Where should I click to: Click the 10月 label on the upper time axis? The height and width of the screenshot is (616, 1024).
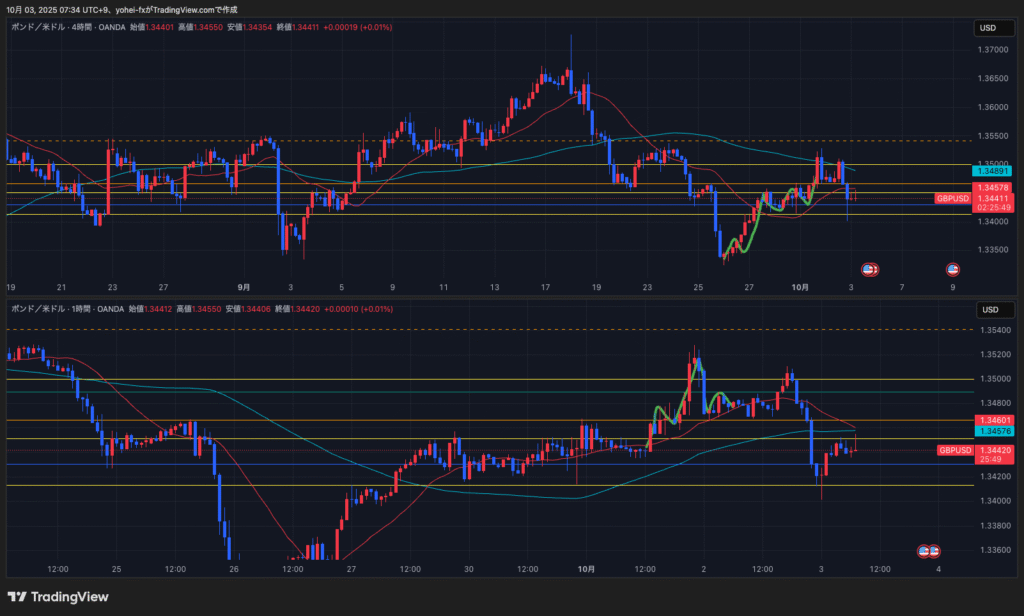pyautogui.click(x=800, y=286)
